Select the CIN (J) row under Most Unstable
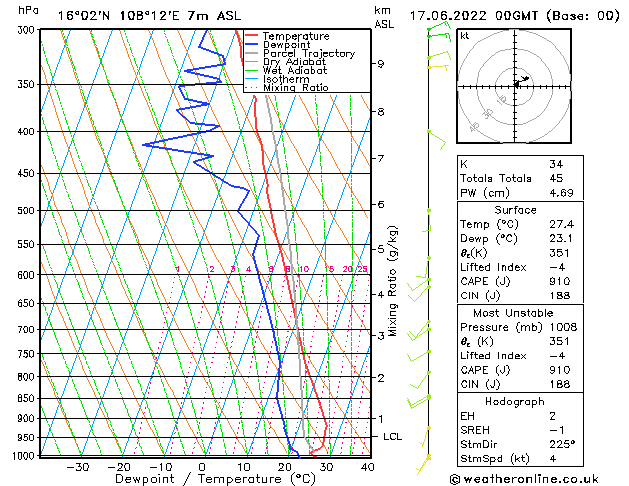 pos(520,385)
